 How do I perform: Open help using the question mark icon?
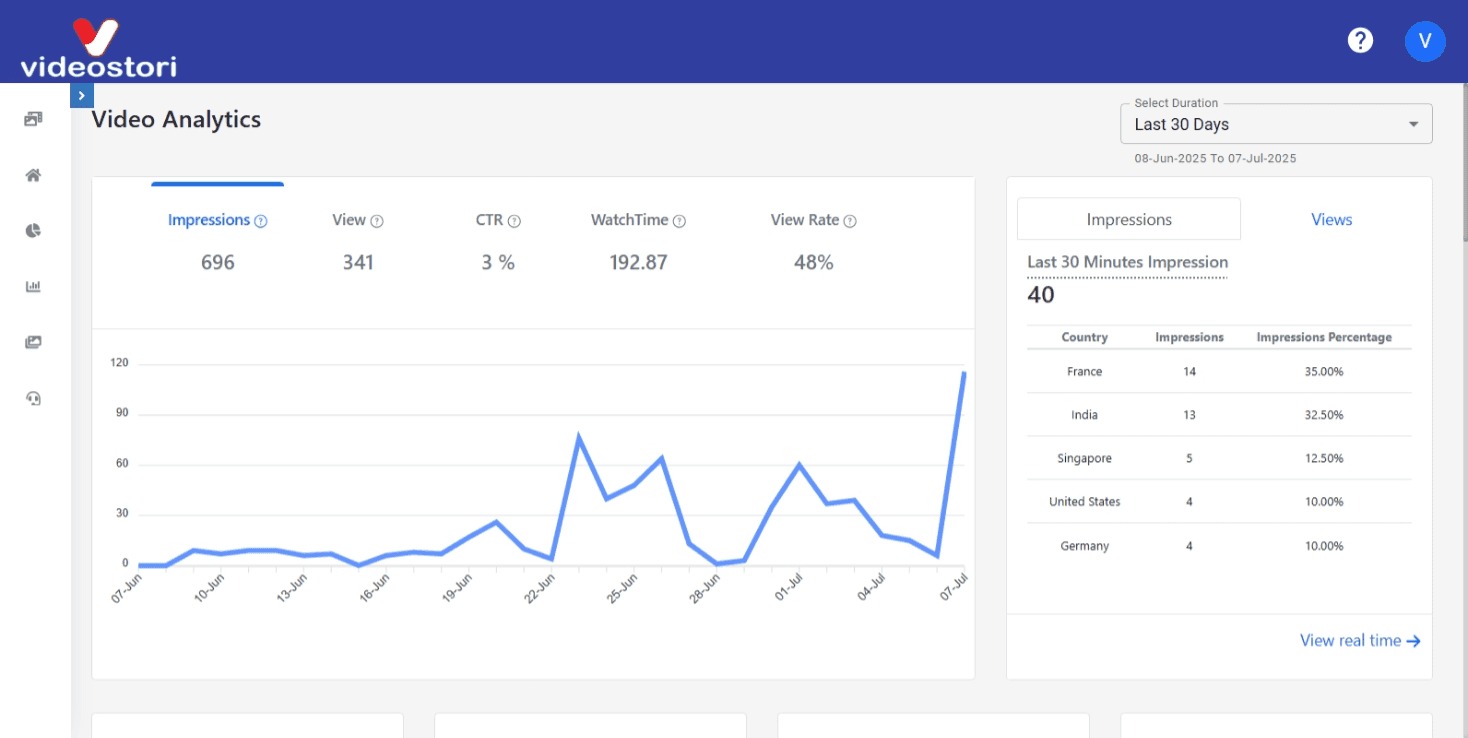coord(1360,40)
